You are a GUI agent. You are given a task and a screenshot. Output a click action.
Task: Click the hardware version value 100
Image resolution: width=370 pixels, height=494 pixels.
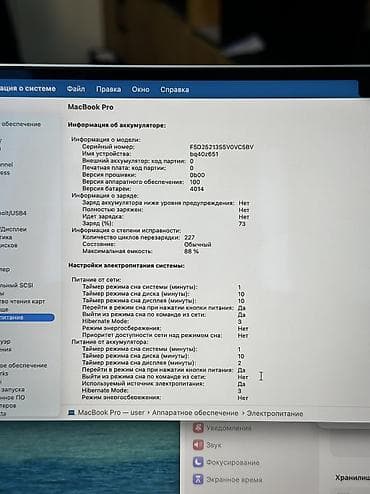tap(195, 182)
